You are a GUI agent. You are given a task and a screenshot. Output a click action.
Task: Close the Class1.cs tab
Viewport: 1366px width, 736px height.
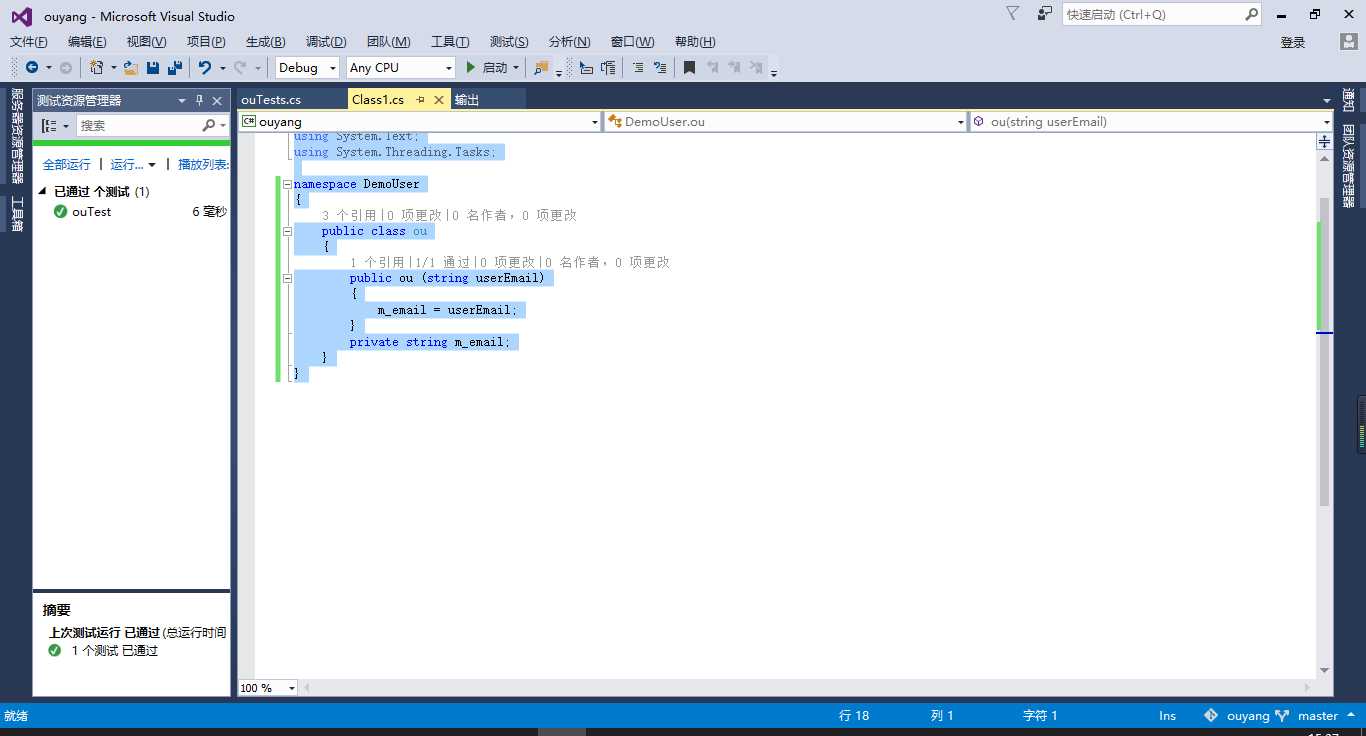coord(439,100)
